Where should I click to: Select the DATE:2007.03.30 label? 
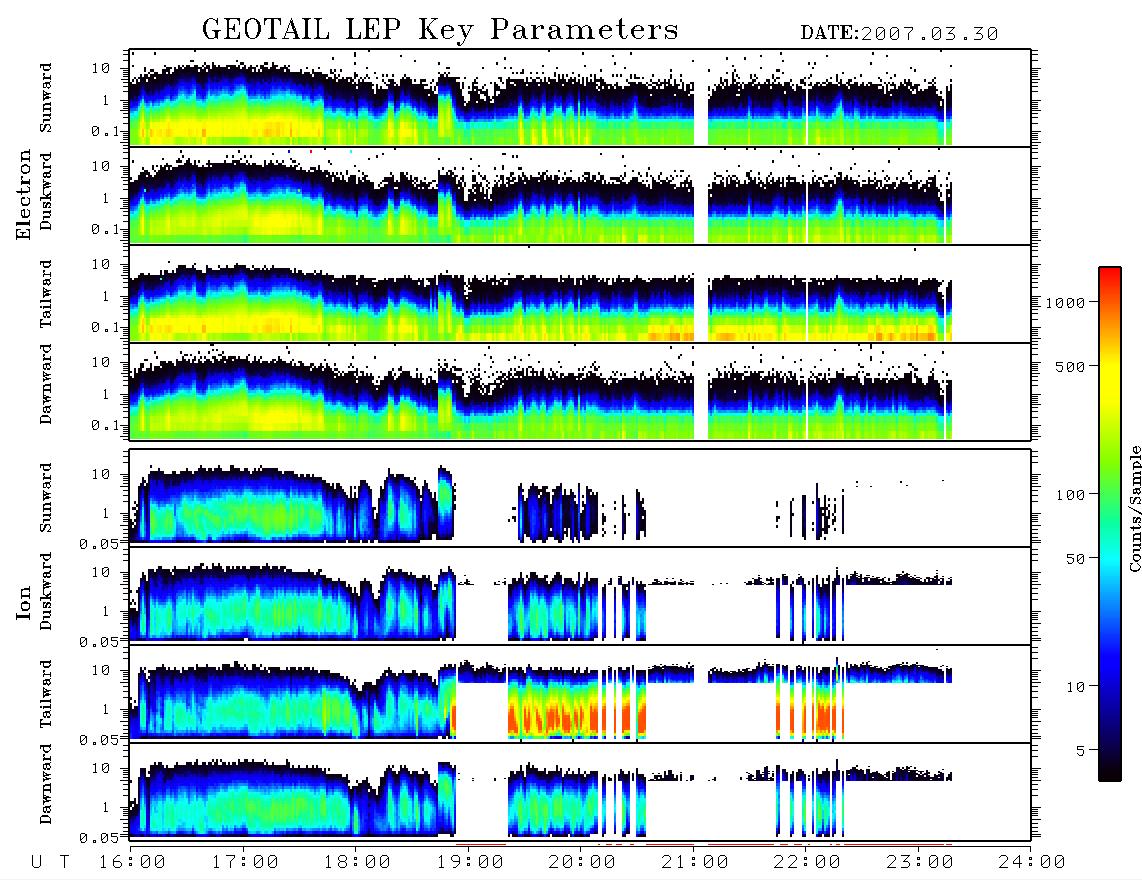coord(899,34)
